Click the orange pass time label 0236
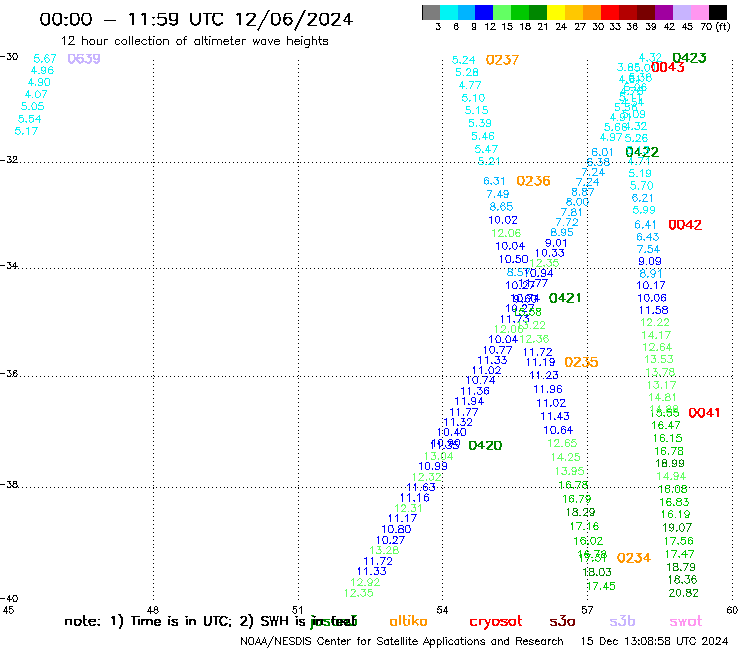 [x=533, y=181]
